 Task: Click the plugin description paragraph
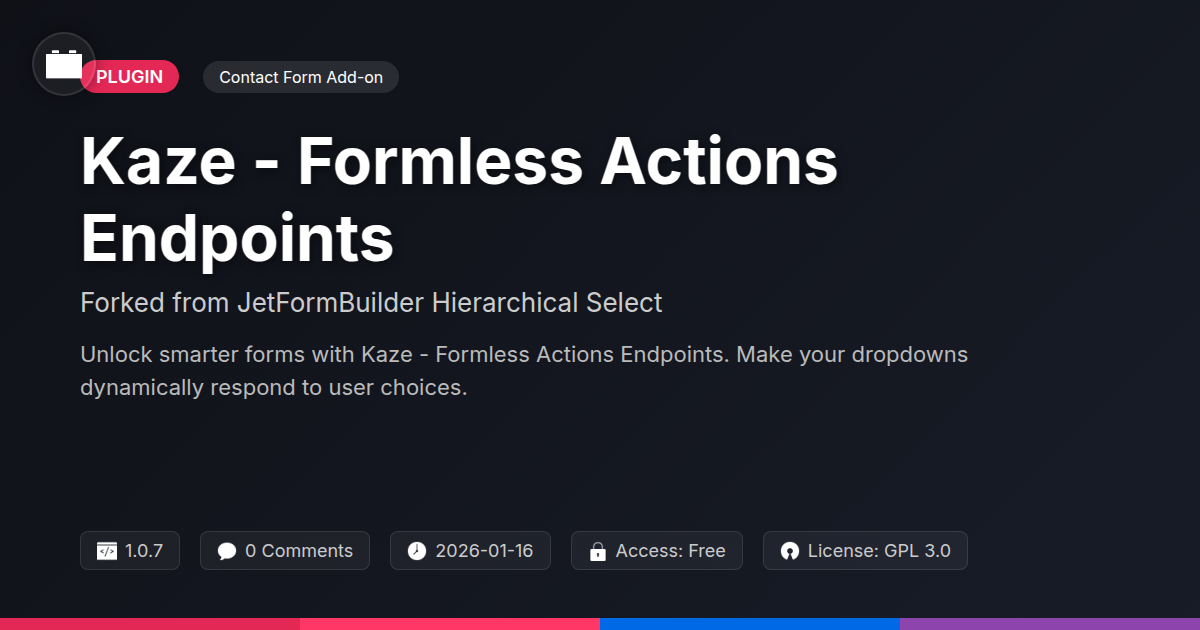(x=523, y=371)
